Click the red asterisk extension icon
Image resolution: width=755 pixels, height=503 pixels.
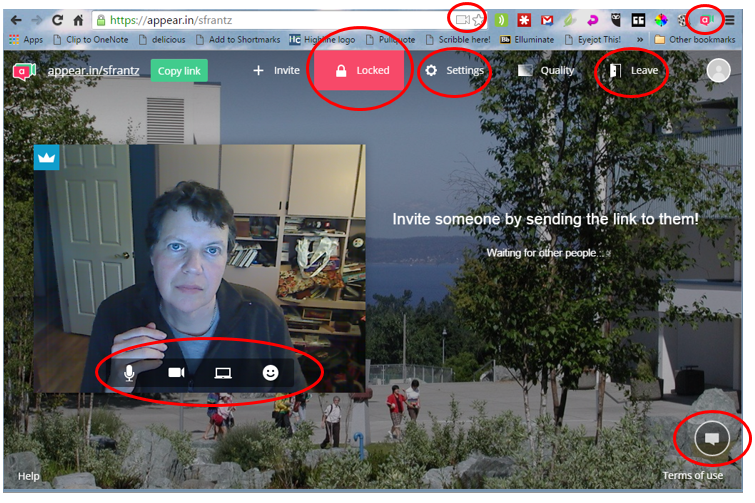524,20
